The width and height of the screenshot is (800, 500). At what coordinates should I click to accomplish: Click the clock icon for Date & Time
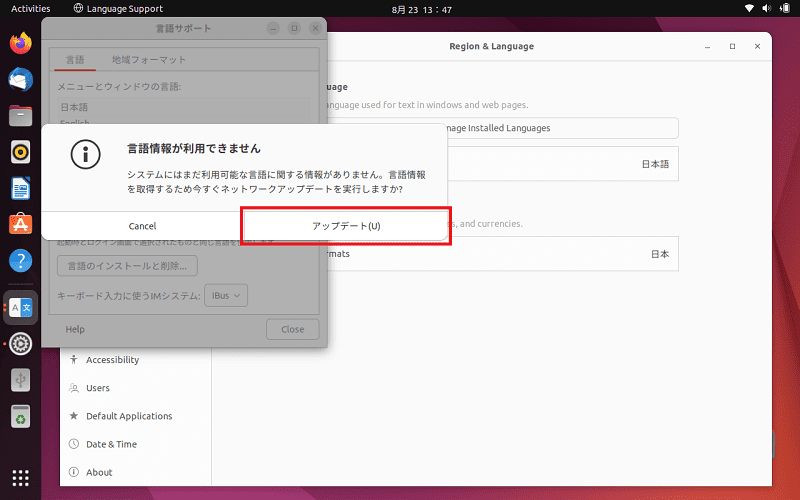(74, 444)
